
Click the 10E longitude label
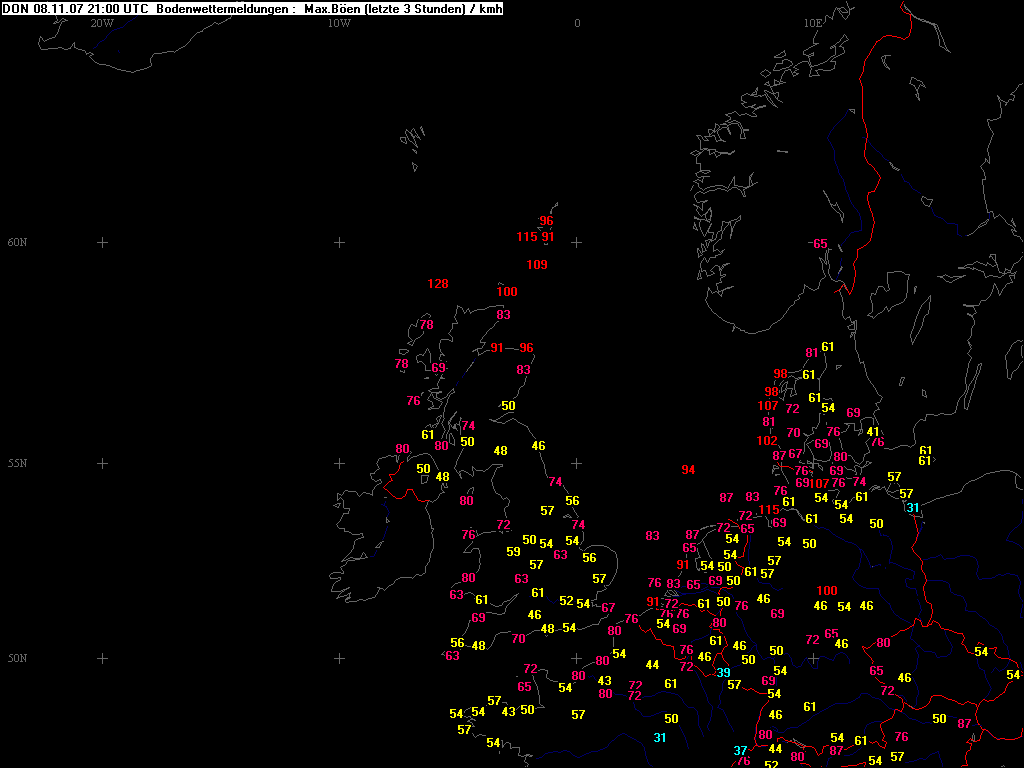coord(813,23)
